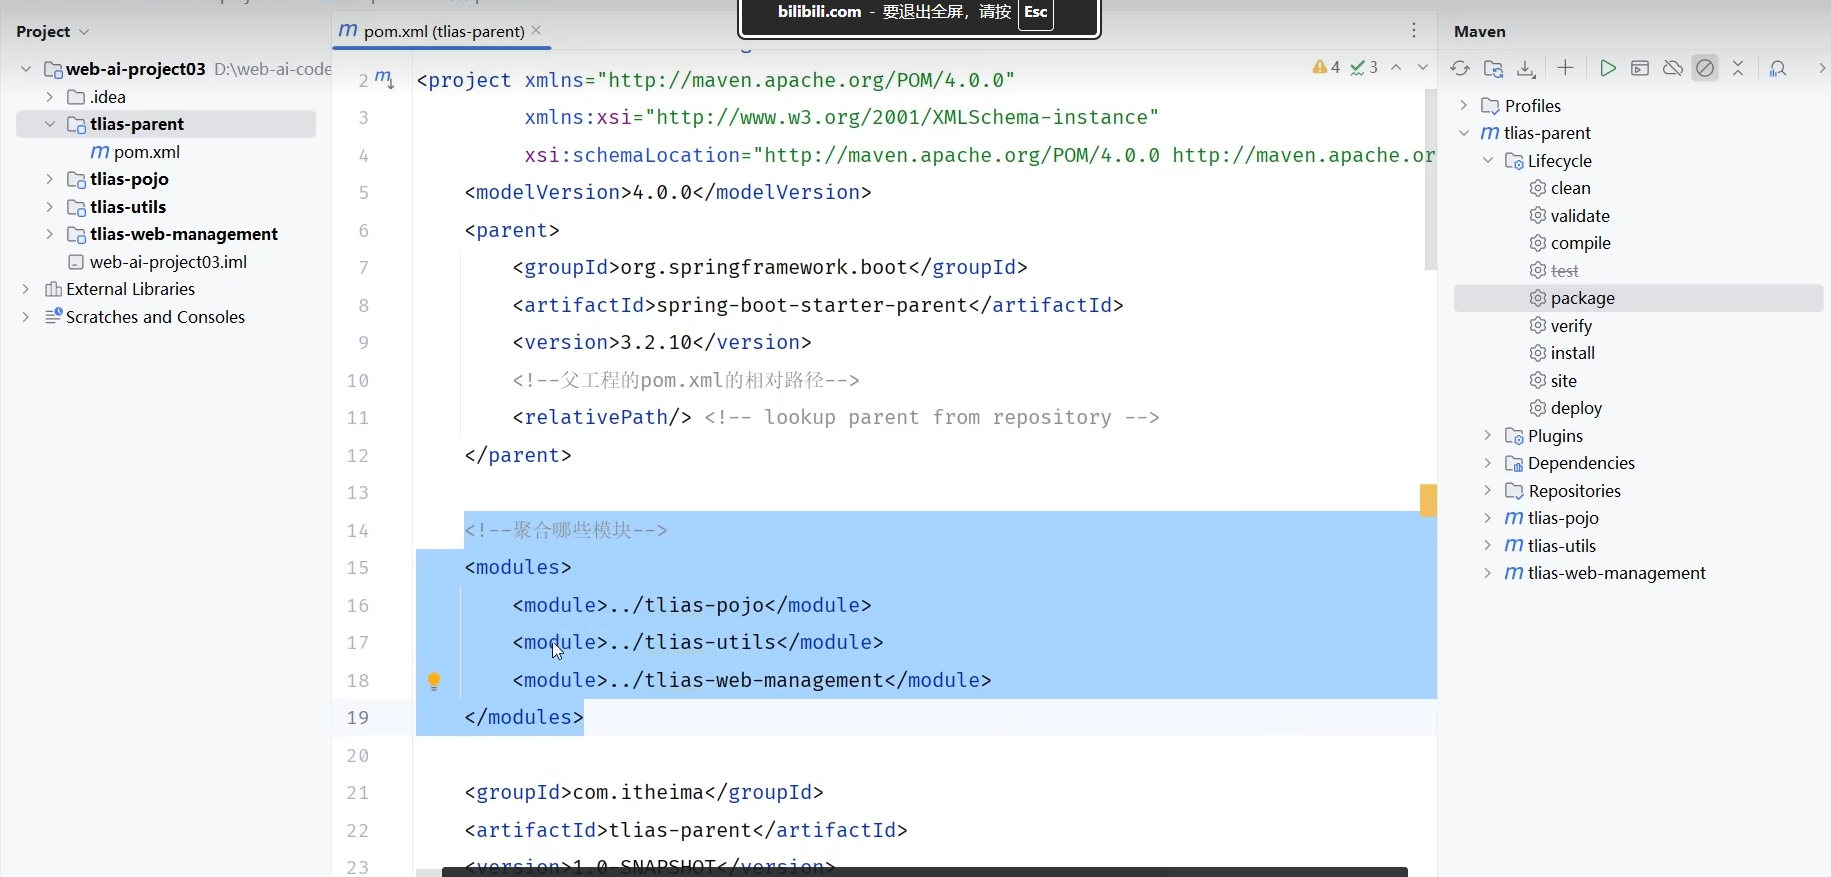1831x877 pixels.
Task: Click the Esc key hint in bilibili overlay
Action: 1036,13
